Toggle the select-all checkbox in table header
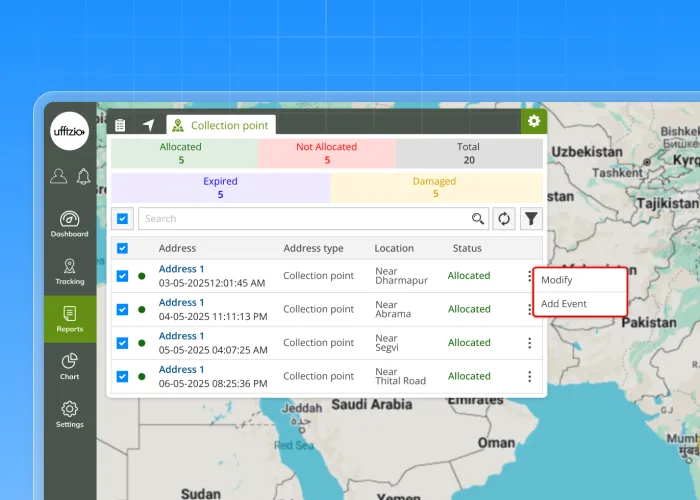 click(123, 248)
